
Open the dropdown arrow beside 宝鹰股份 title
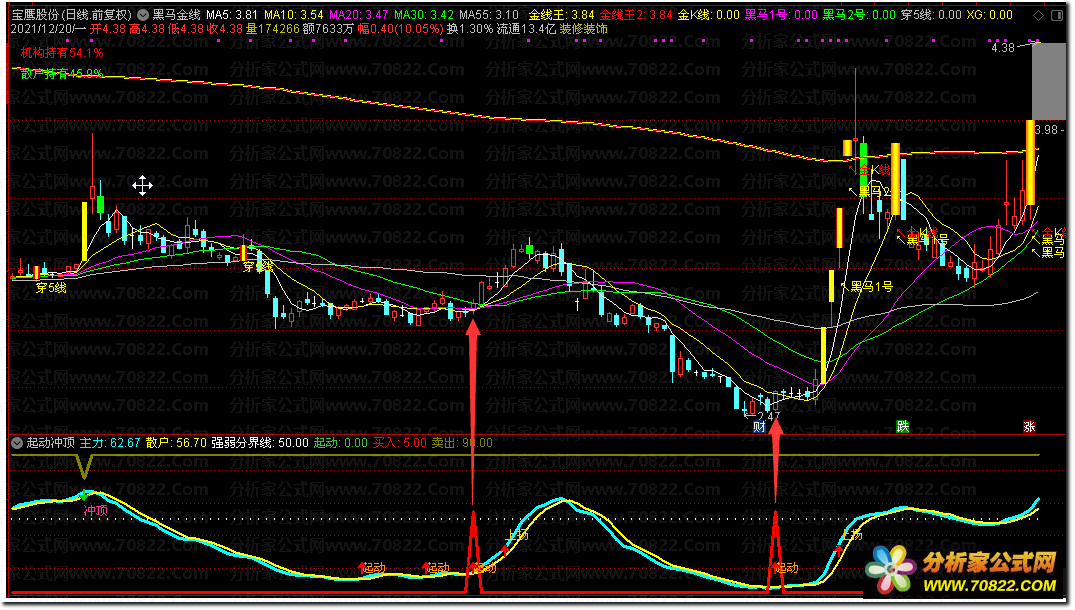pos(143,14)
